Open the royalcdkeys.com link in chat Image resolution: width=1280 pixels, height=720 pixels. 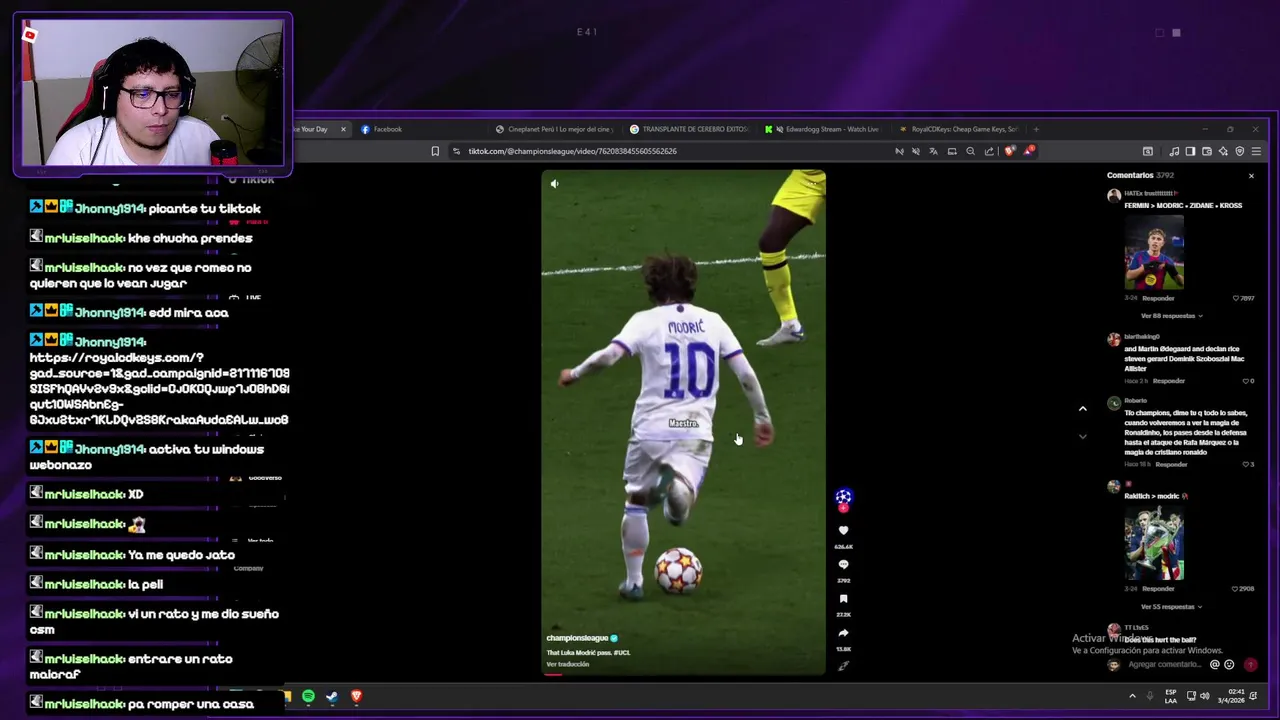coord(159,388)
